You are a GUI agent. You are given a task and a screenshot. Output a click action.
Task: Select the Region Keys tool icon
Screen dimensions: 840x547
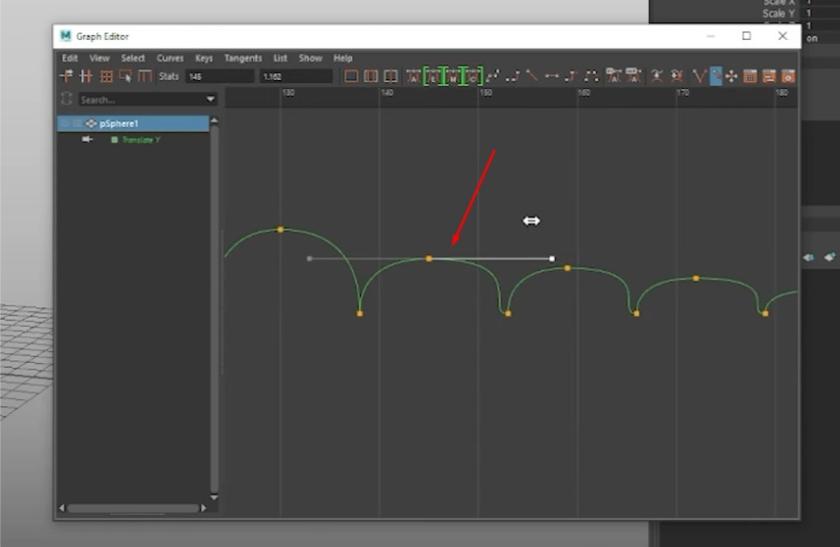[126, 76]
